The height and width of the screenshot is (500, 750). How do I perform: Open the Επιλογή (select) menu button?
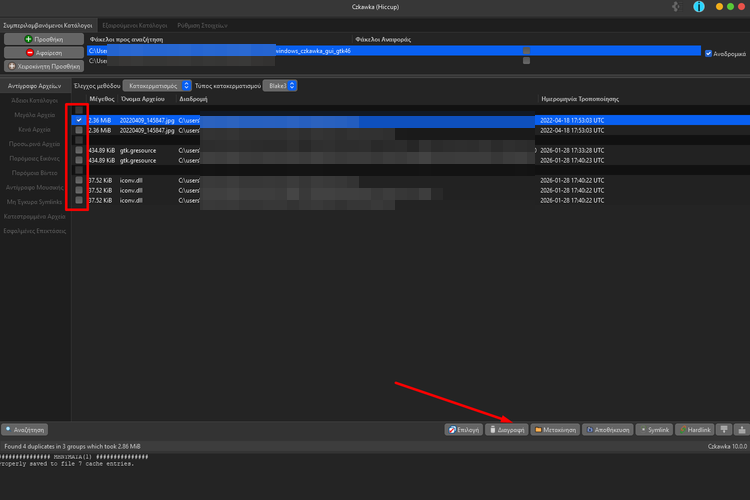463,429
